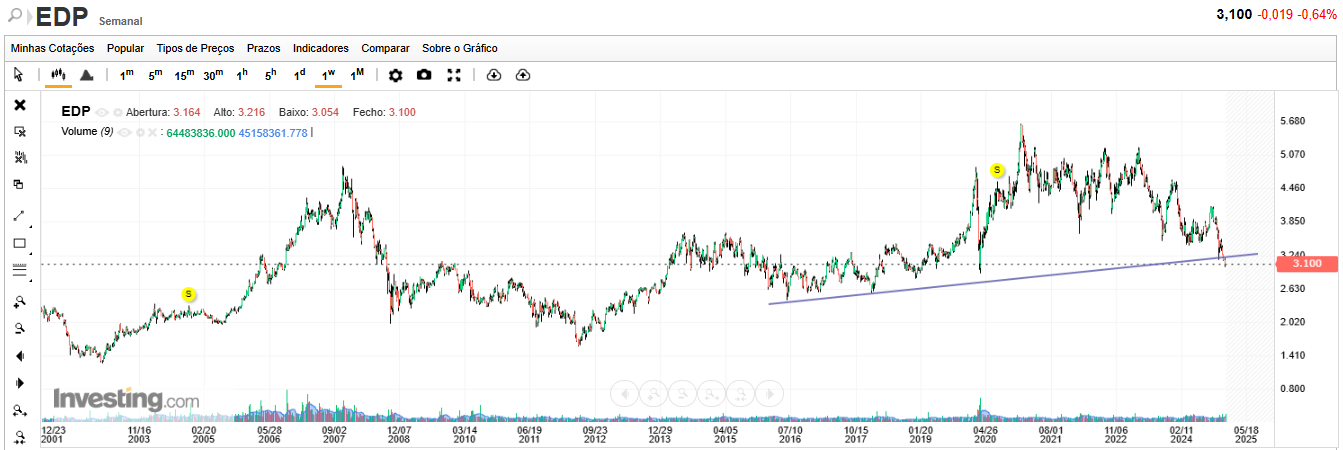
Task: Click the floating step-right chart control
Action: pos(767,393)
